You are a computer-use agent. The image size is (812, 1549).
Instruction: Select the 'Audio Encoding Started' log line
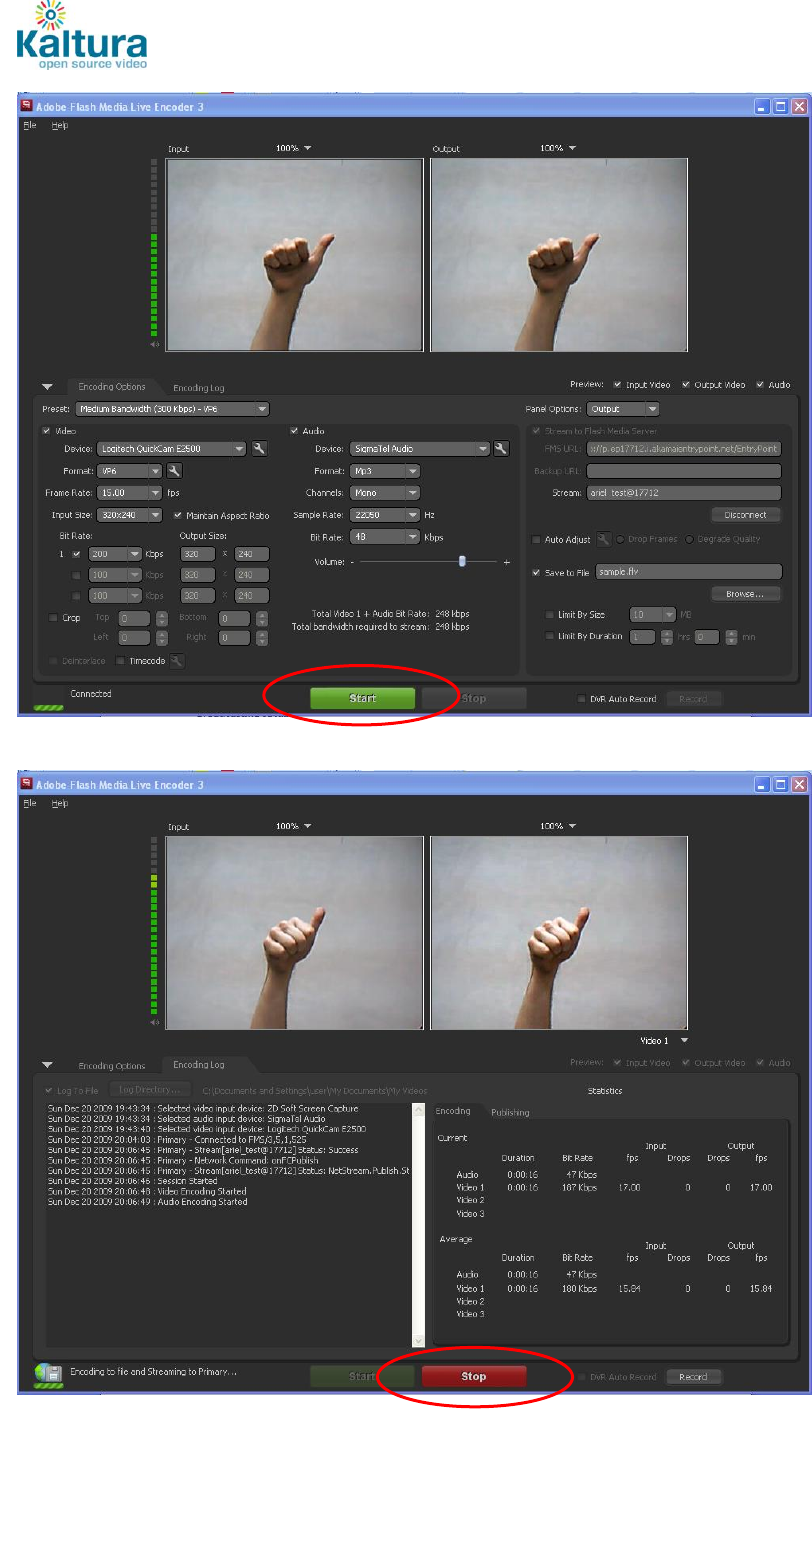click(147, 1202)
